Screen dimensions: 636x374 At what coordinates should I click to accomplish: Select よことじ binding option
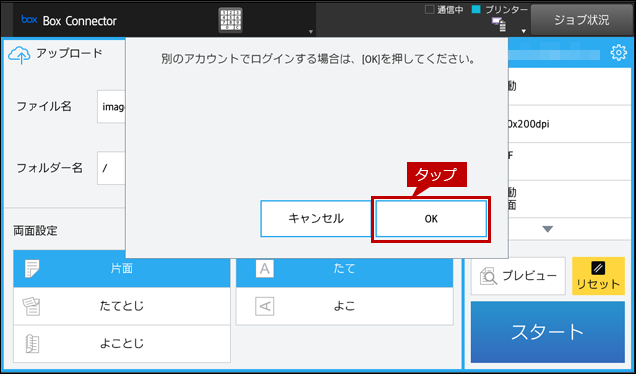coord(122,344)
